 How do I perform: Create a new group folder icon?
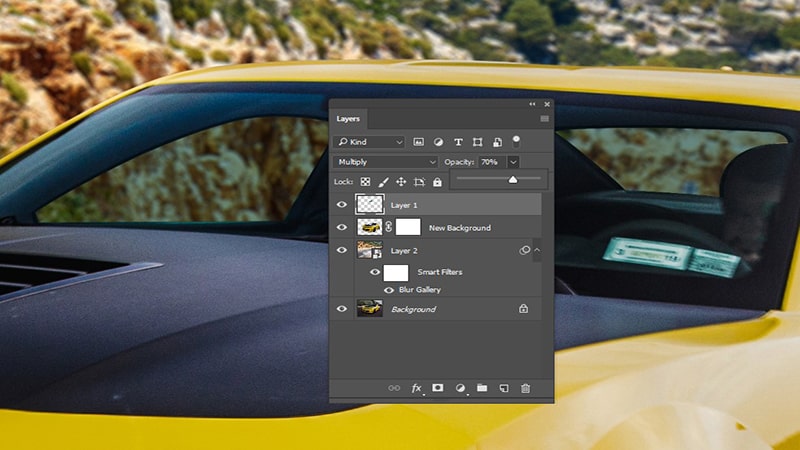pyautogui.click(x=482, y=388)
